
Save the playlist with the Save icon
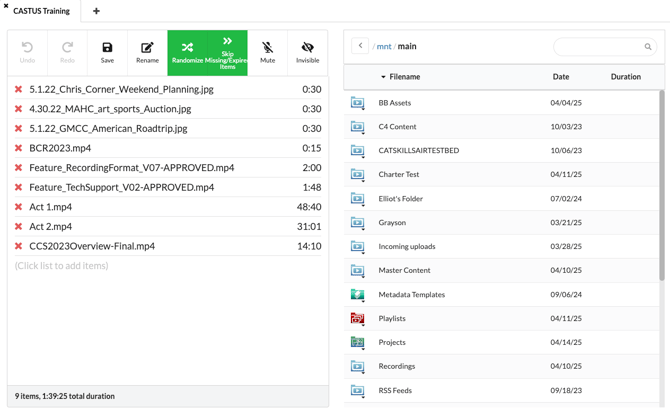107,48
